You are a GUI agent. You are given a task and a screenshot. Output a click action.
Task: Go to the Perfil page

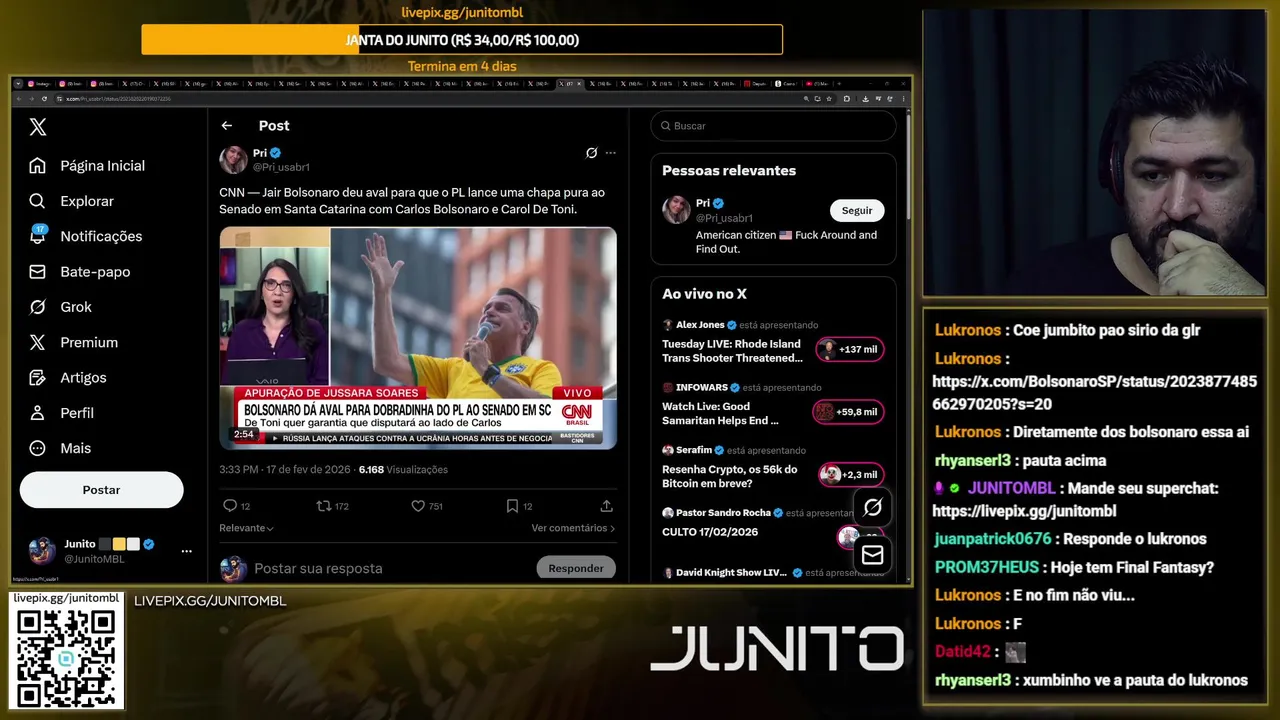coord(61,413)
